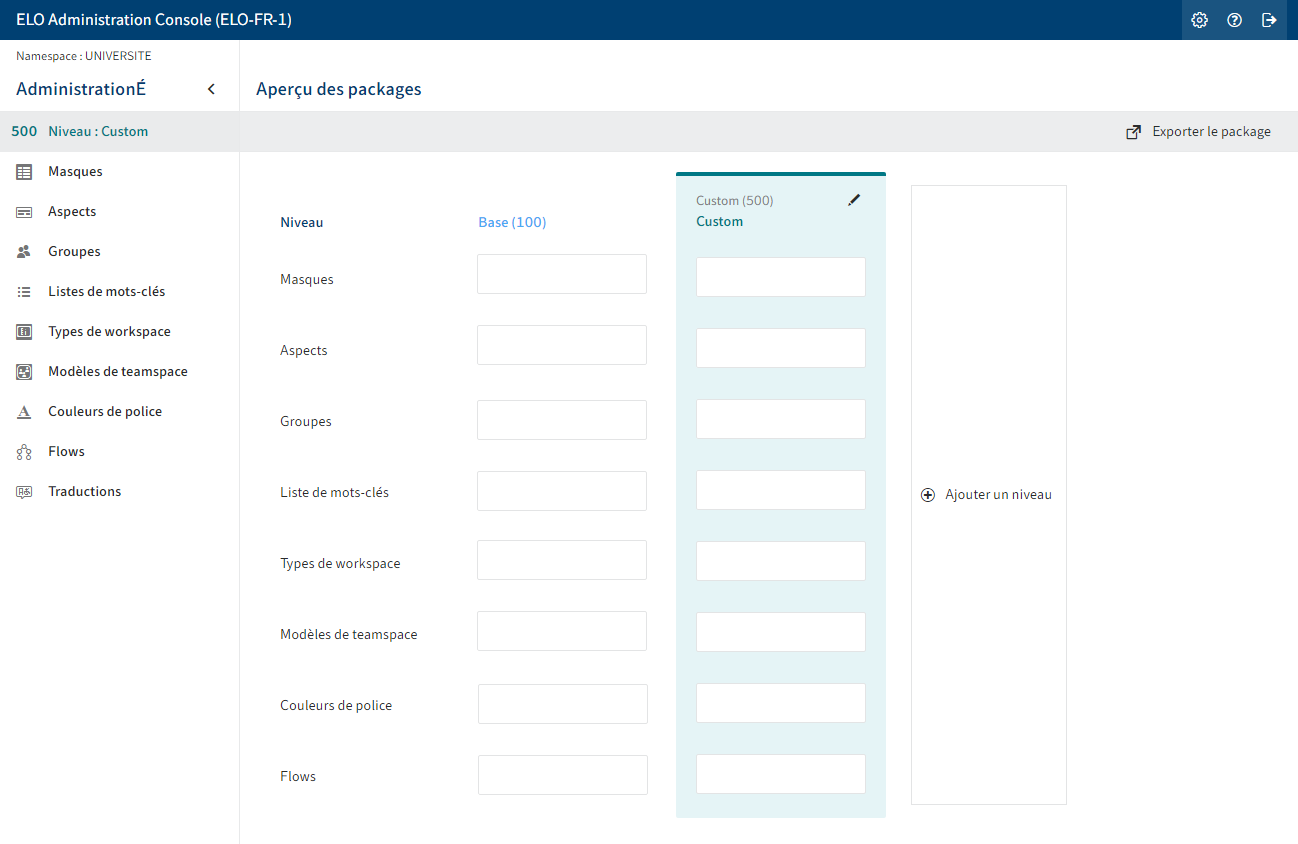
Task: Click the Aperçu des packages heading
Action: [x=339, y=89]
